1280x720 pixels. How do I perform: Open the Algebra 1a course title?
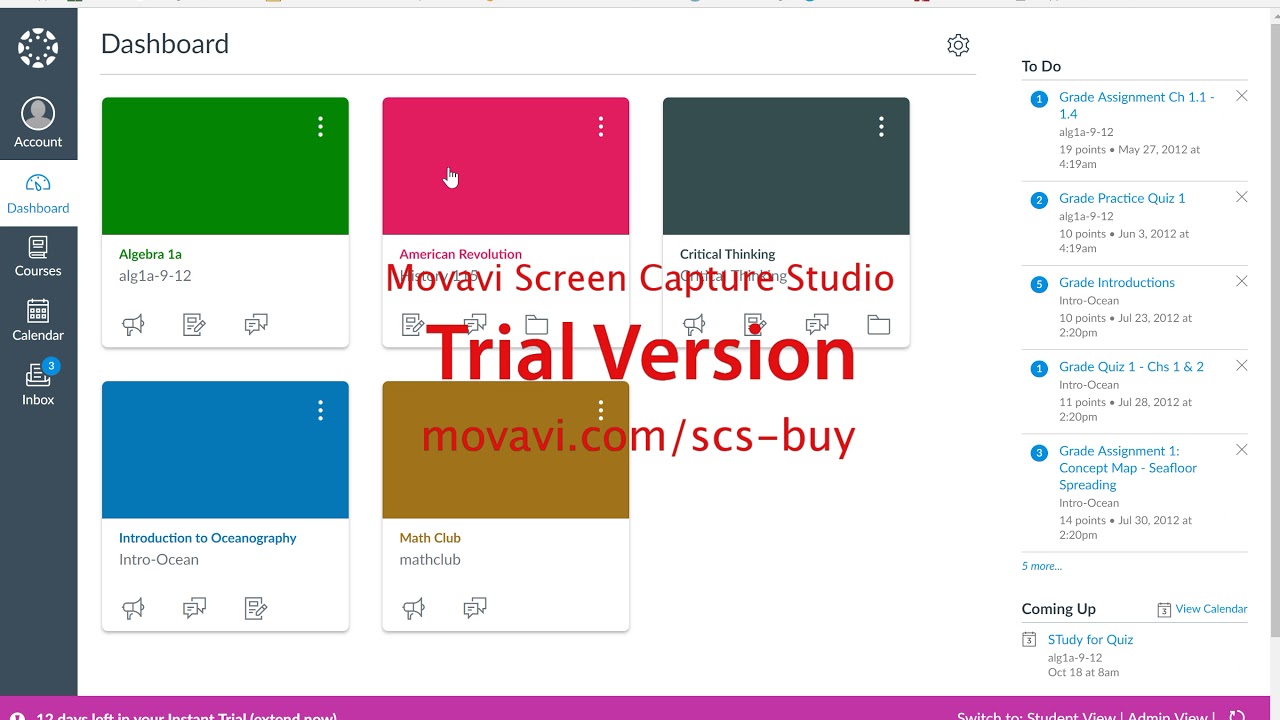click(x=150, y=254)
